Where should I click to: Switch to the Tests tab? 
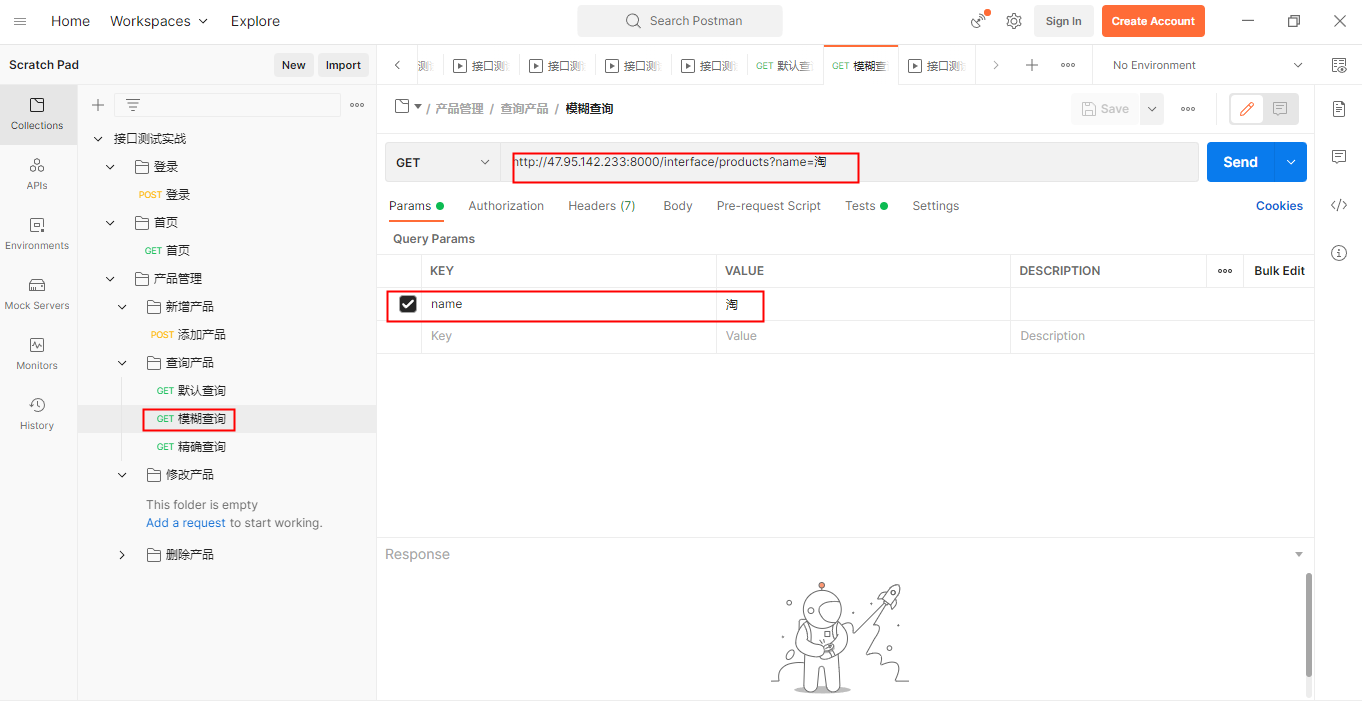point(866,206)
